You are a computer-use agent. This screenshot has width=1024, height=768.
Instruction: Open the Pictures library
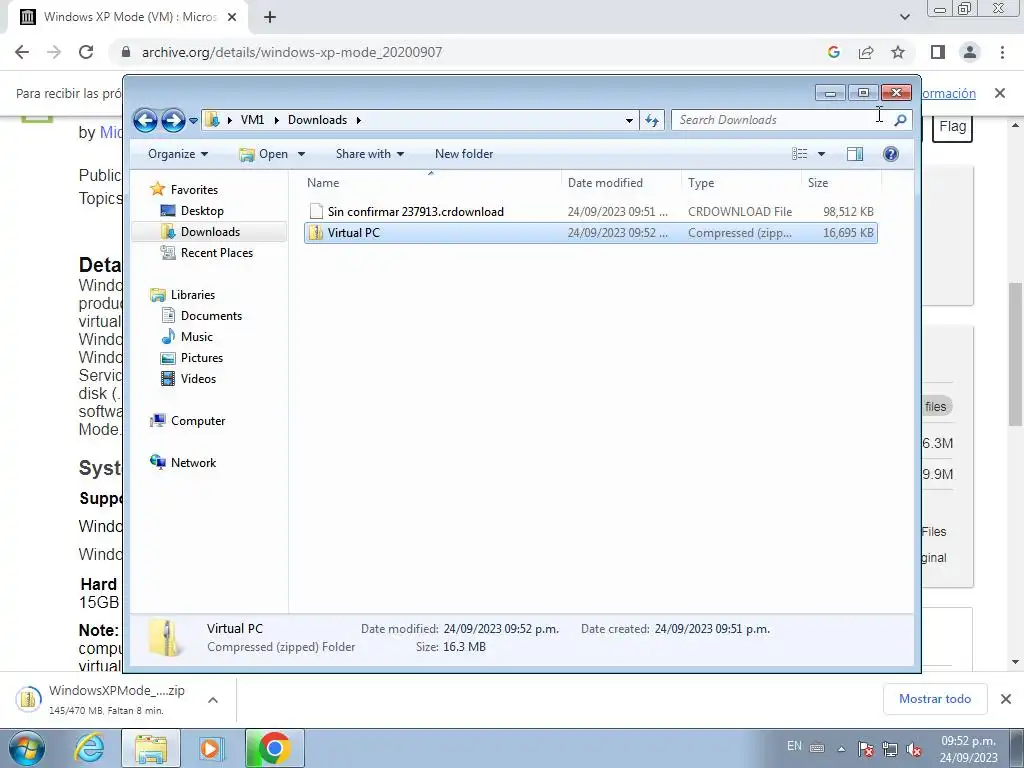pos(202,358)
